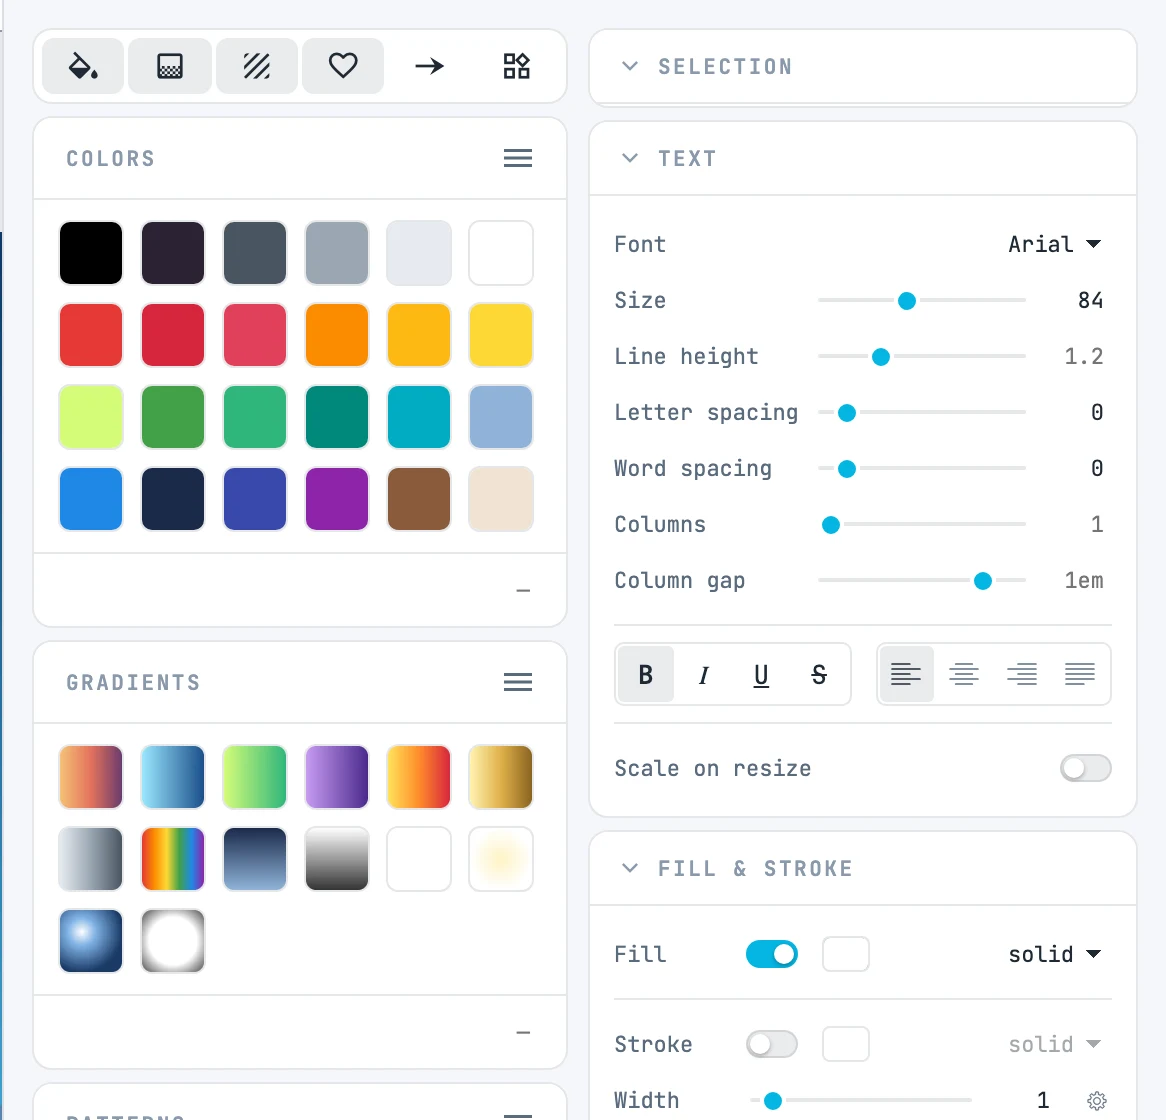The width and height of the screenshot is (1166, 1120).
Task: Select the blue radial sphere gradient
Action: [91, 941]
